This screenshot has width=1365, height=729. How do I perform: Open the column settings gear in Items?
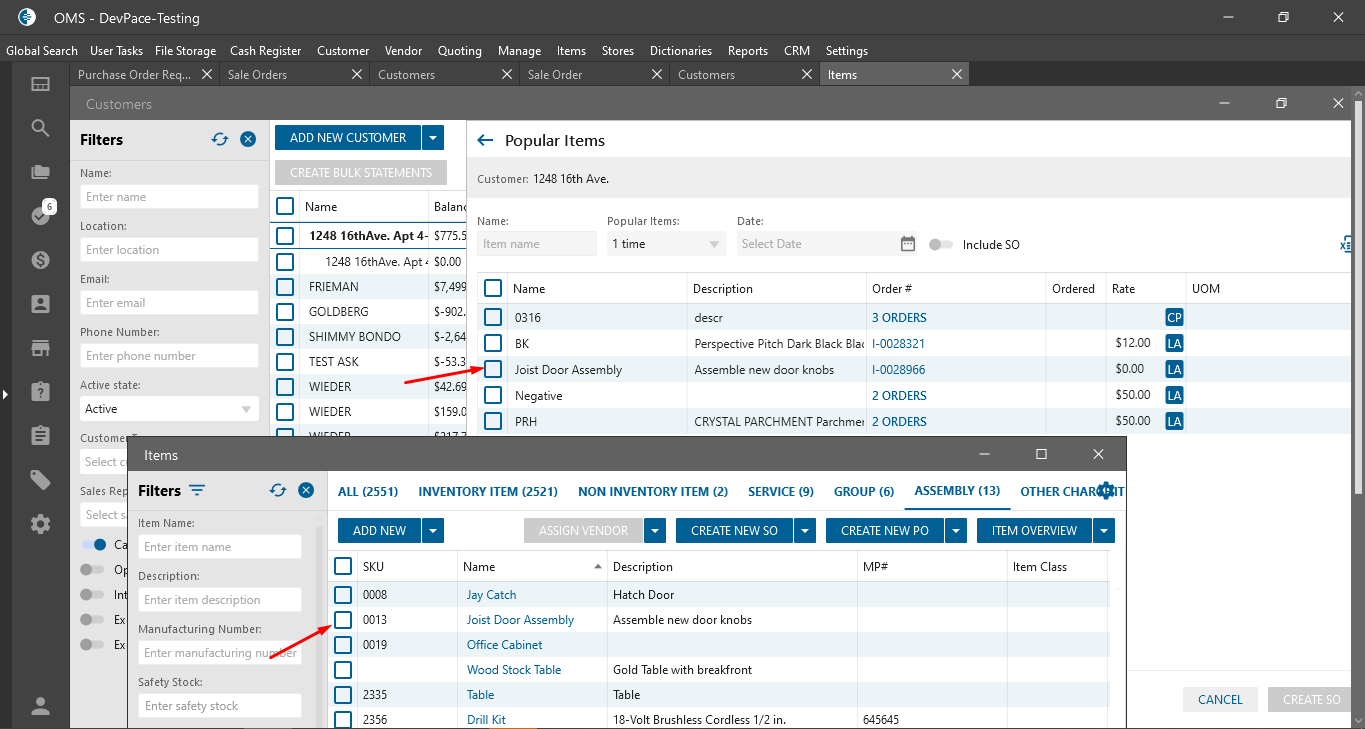click(x=1105, y=491)
